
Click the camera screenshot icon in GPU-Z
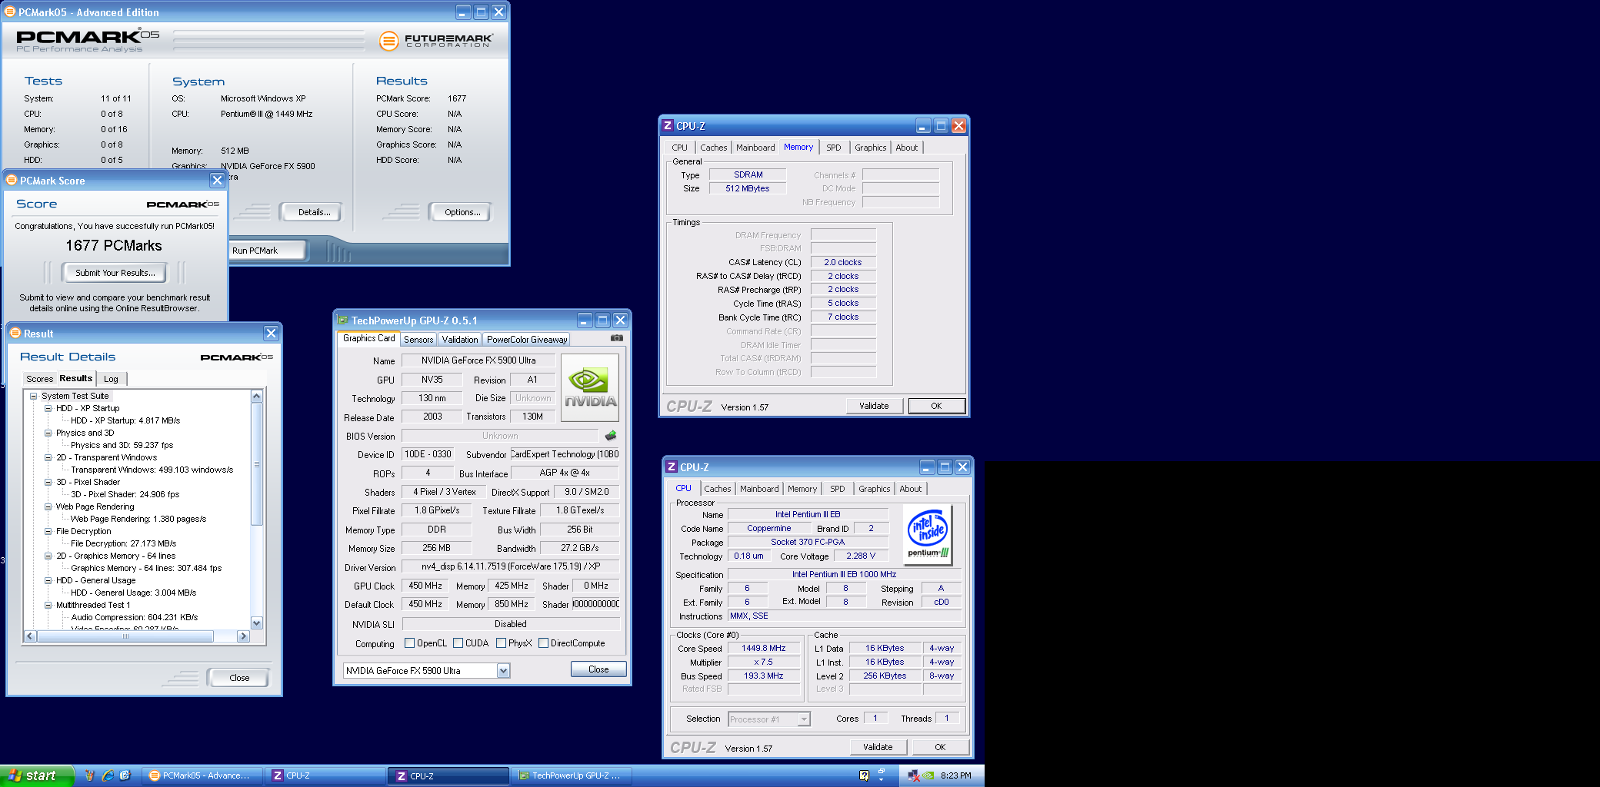point(617,338)
